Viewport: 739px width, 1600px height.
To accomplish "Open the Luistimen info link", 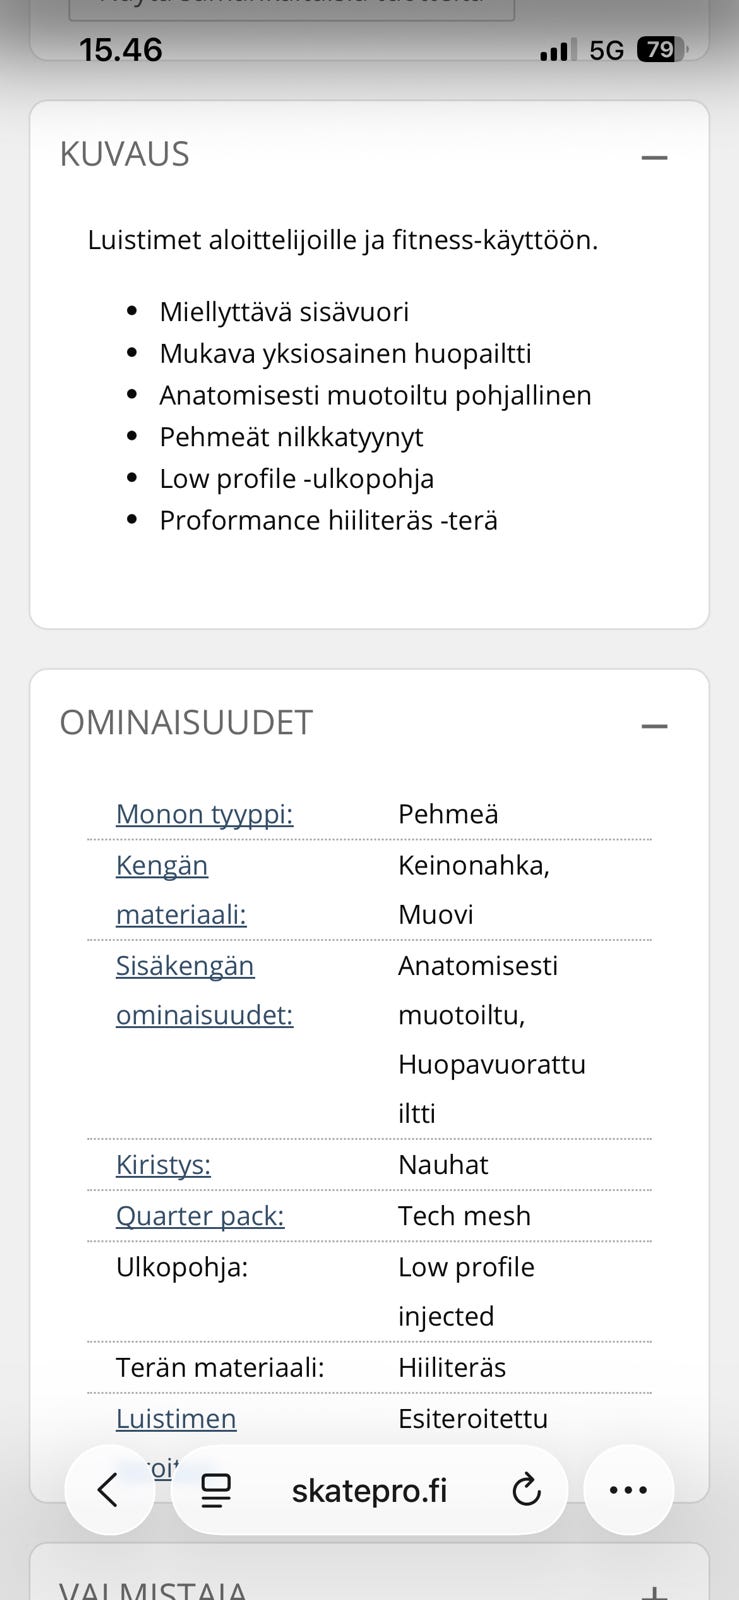I will click(175, 1418).
